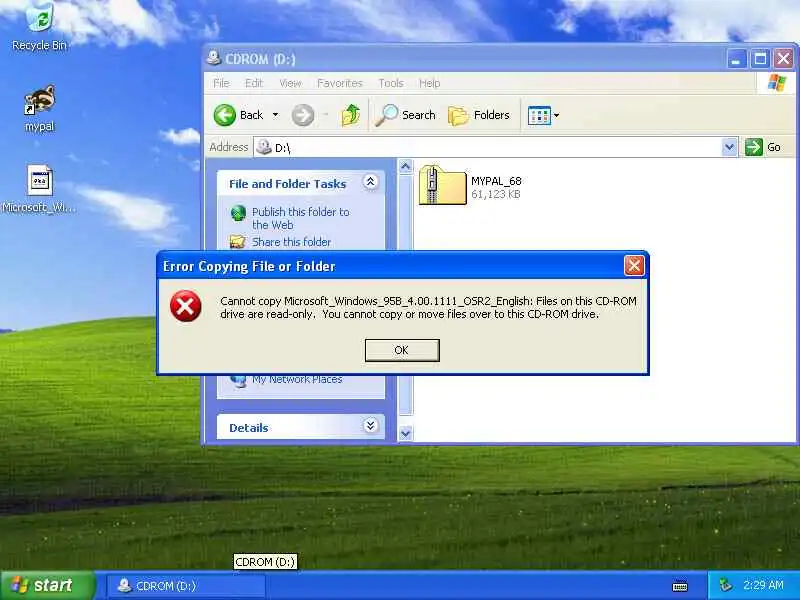Viewport: 800px width, 600px height.
Task: Maximize the CDROM (D:) window
Action: tap(760, 59)
